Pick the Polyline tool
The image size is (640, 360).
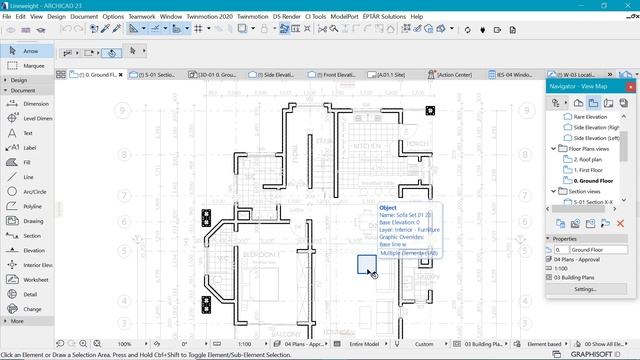coord(27,207)
